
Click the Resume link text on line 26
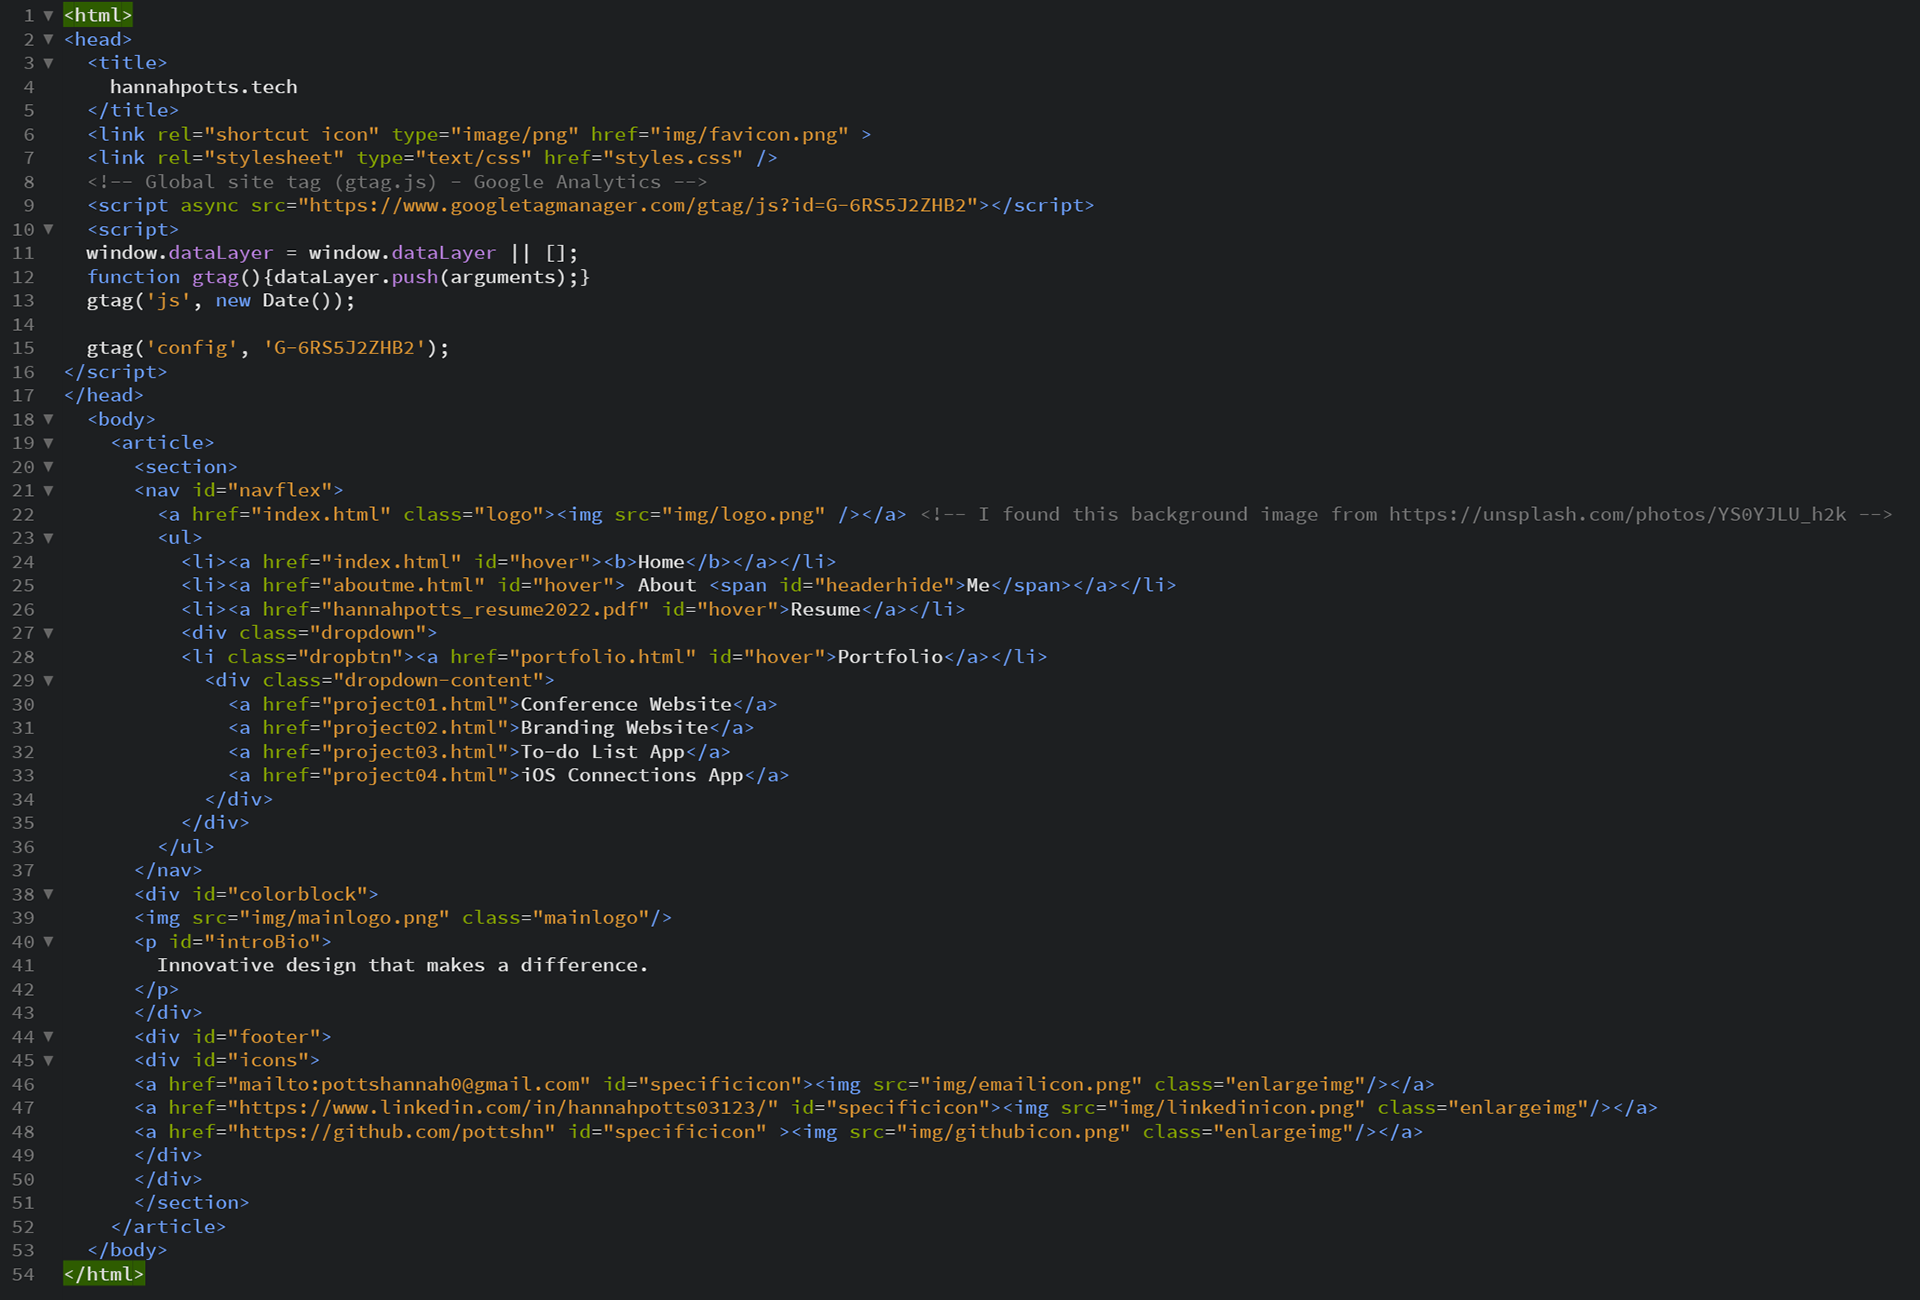point(826,609)
